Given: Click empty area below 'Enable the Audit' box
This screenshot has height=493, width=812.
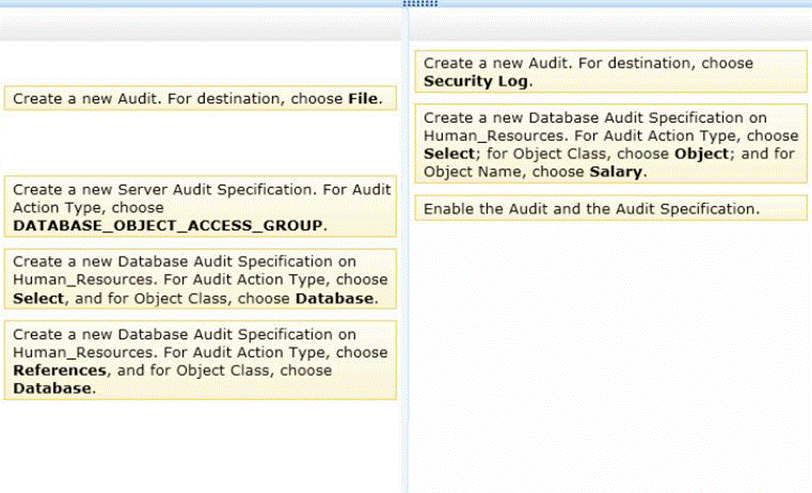Looking at the screenshot, I should (610, 350).
